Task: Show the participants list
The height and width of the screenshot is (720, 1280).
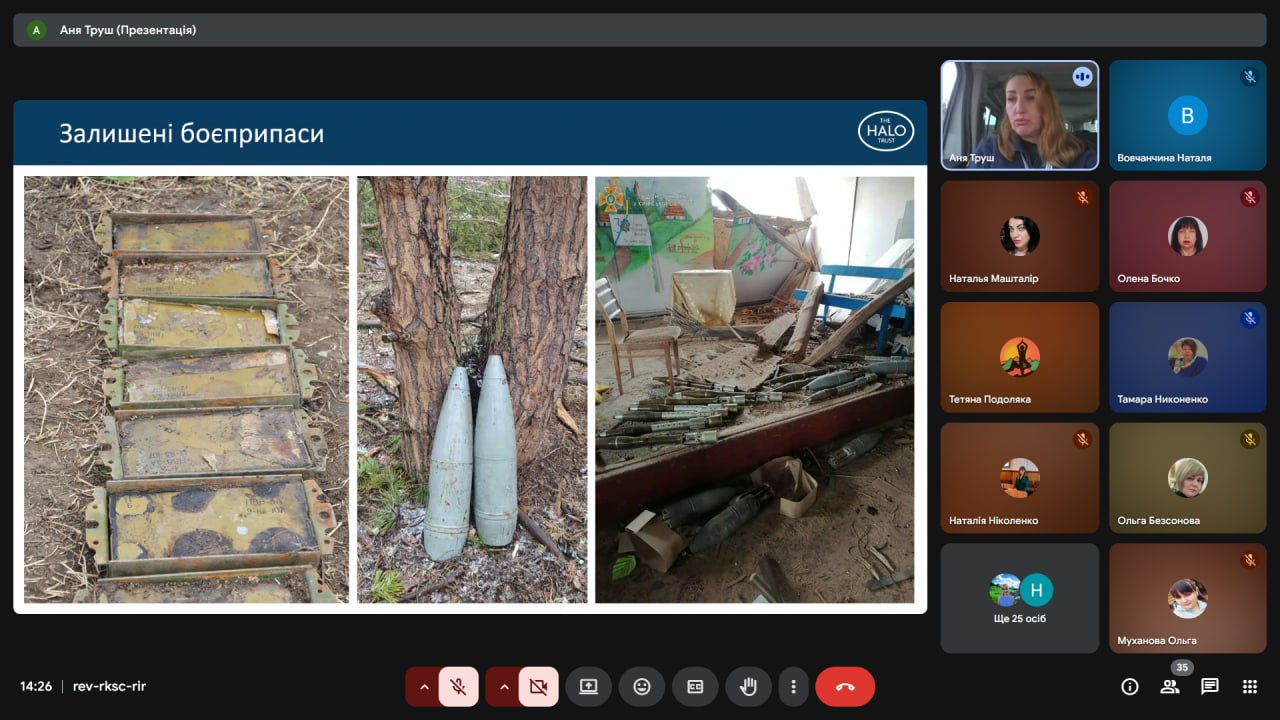Action: [1169, 686]
